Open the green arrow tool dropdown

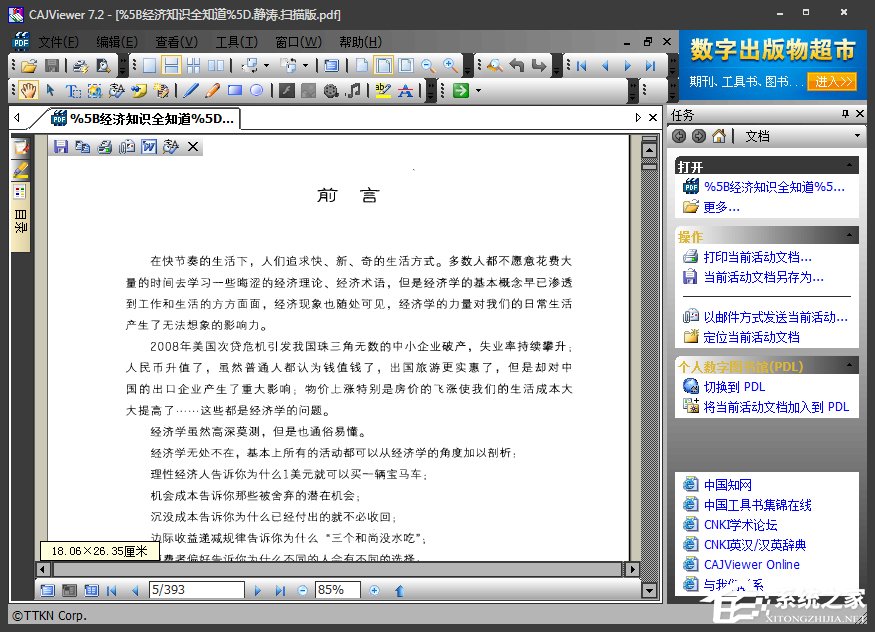tap(476, 91)
